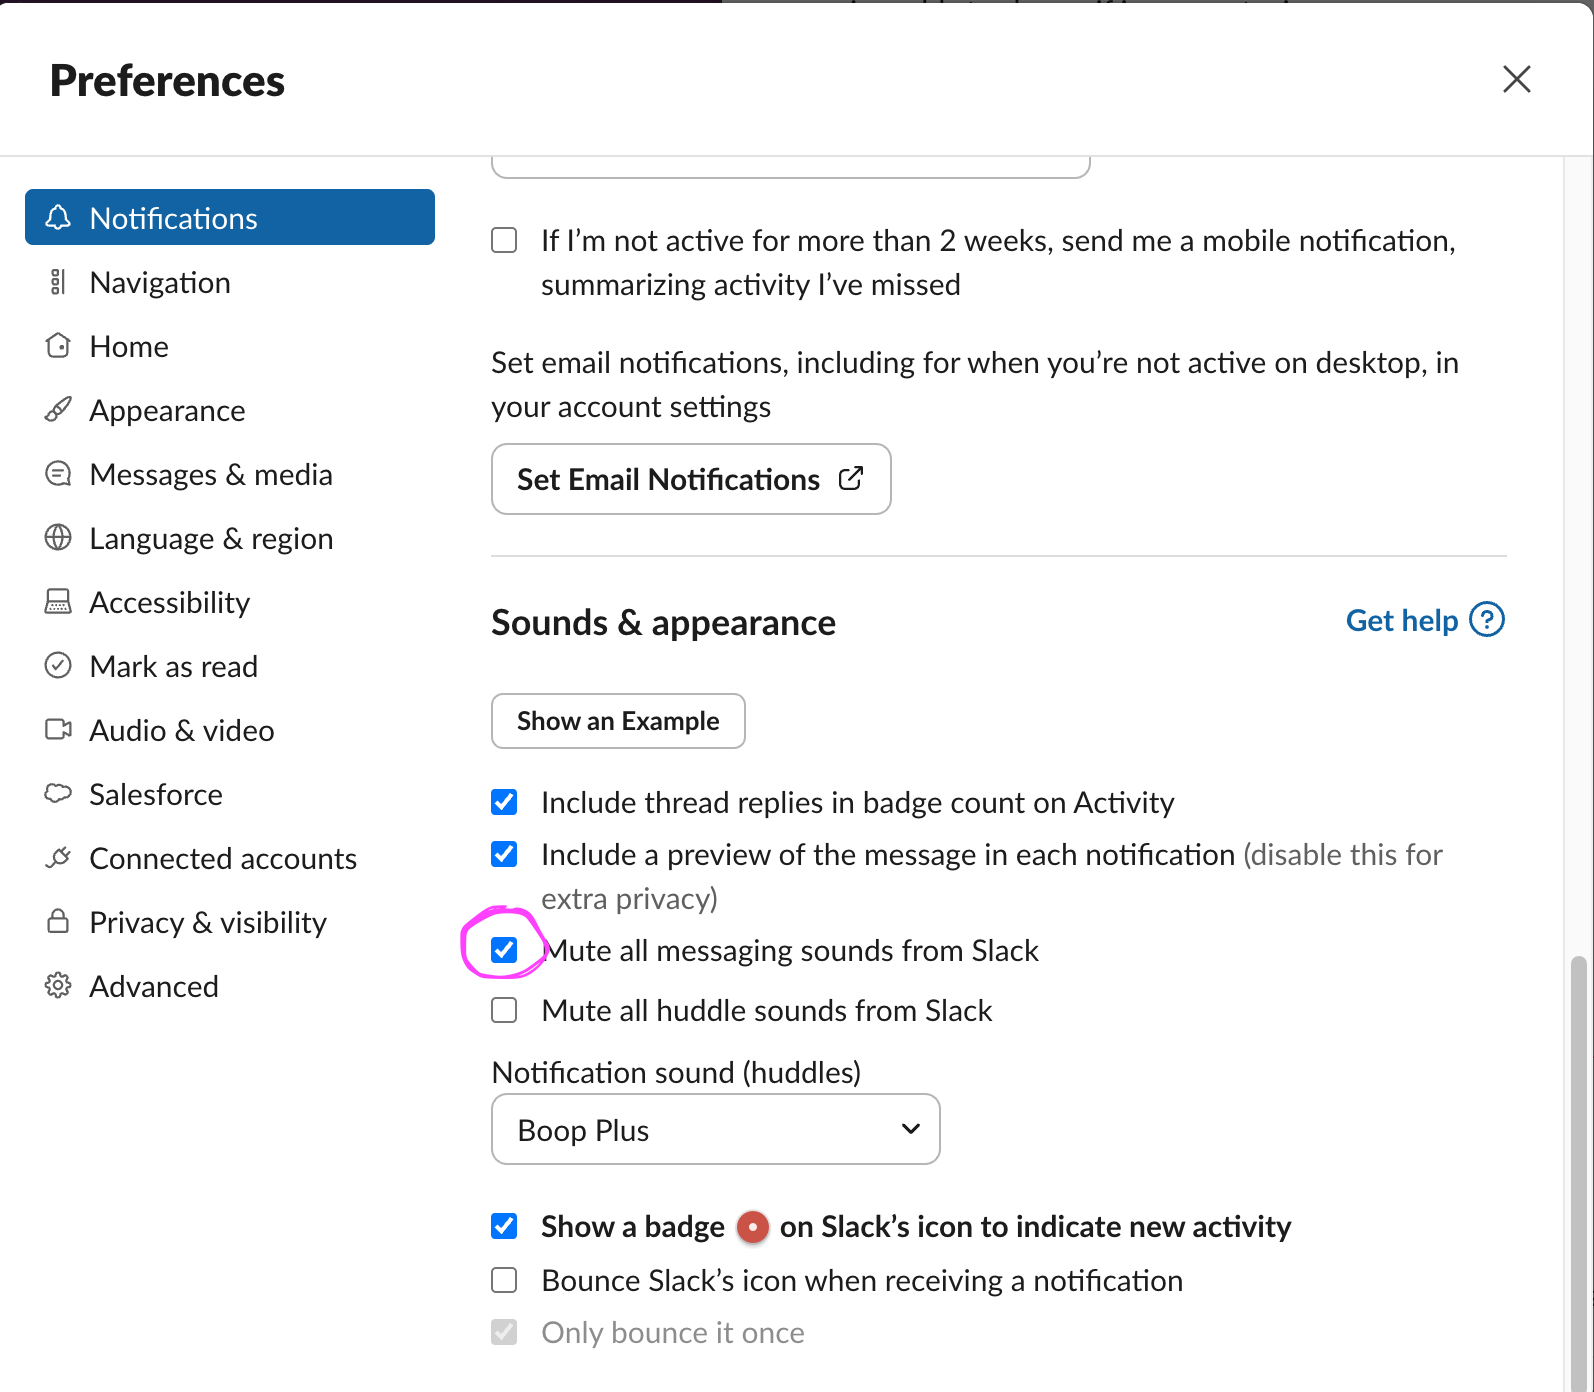Viewport: 1594px width, 1392px height.
Task: Click the lock icon for Privacy & visibility
Action: pyautogui.click(x=58, y=922)
